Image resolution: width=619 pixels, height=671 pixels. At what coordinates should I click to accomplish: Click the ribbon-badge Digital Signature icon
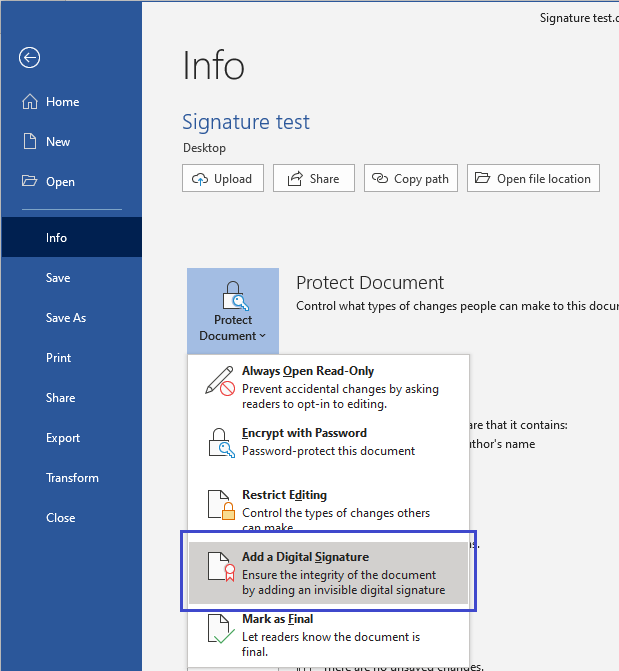(x=221, y=567)
